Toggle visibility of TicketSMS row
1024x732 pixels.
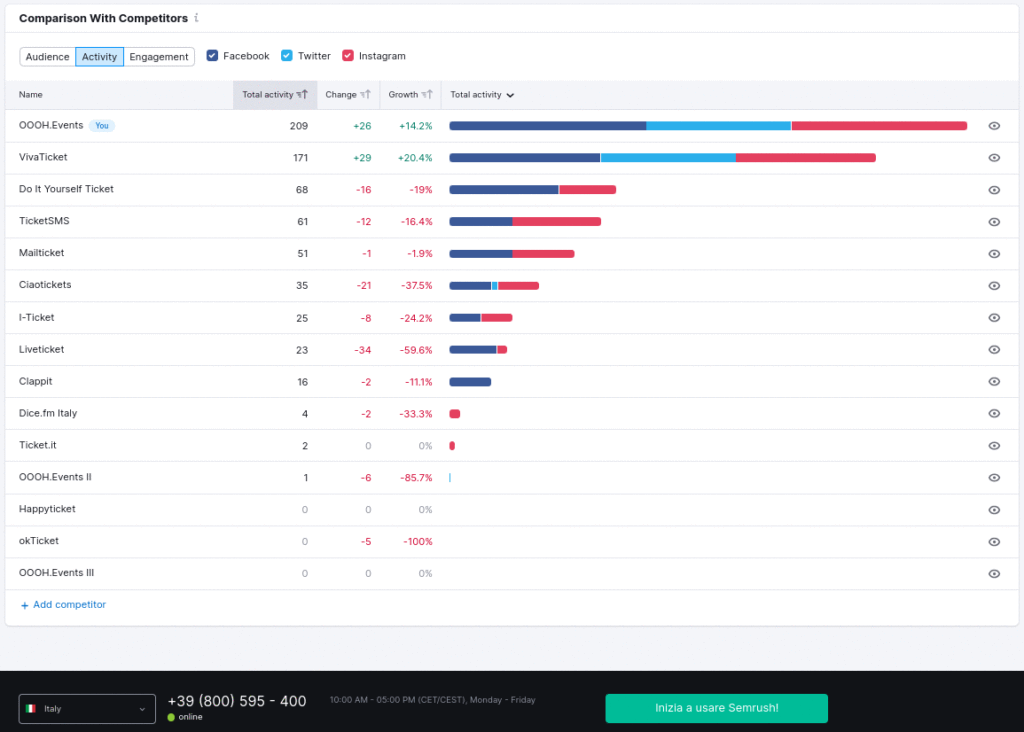click(x=994, y=222)
